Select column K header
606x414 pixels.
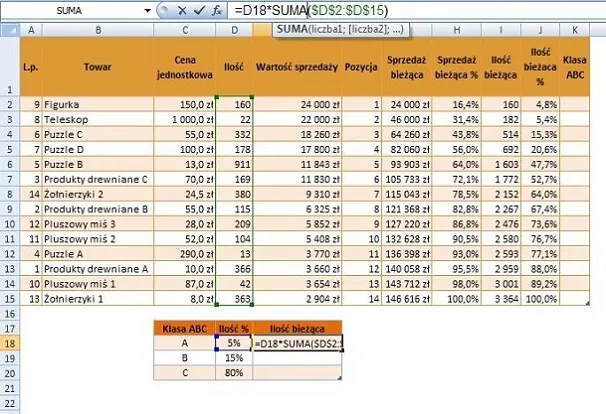pyautogui.click(x=575, y=30)
